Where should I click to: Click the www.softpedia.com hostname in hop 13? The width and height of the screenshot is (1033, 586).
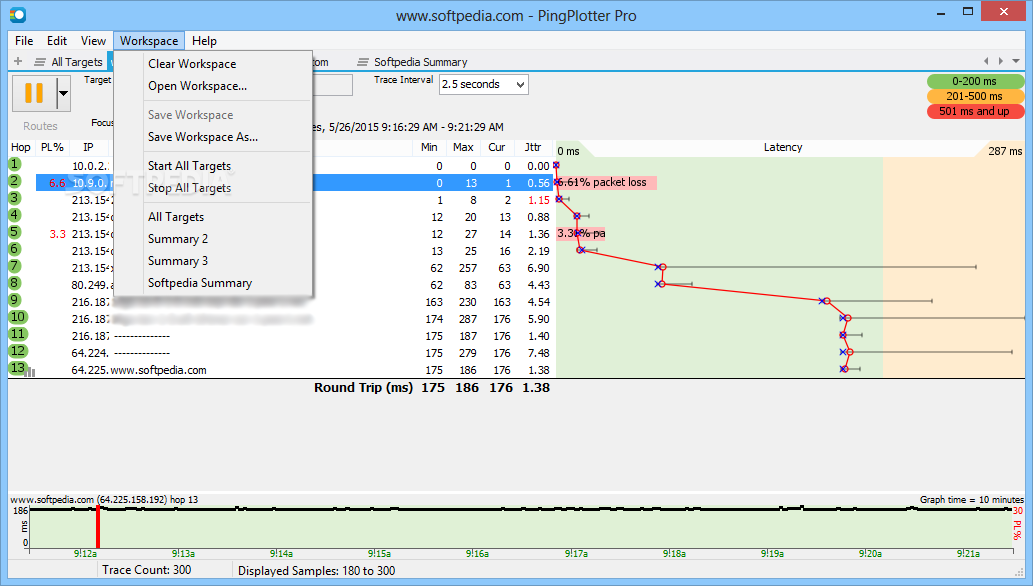tap(159, 370)
